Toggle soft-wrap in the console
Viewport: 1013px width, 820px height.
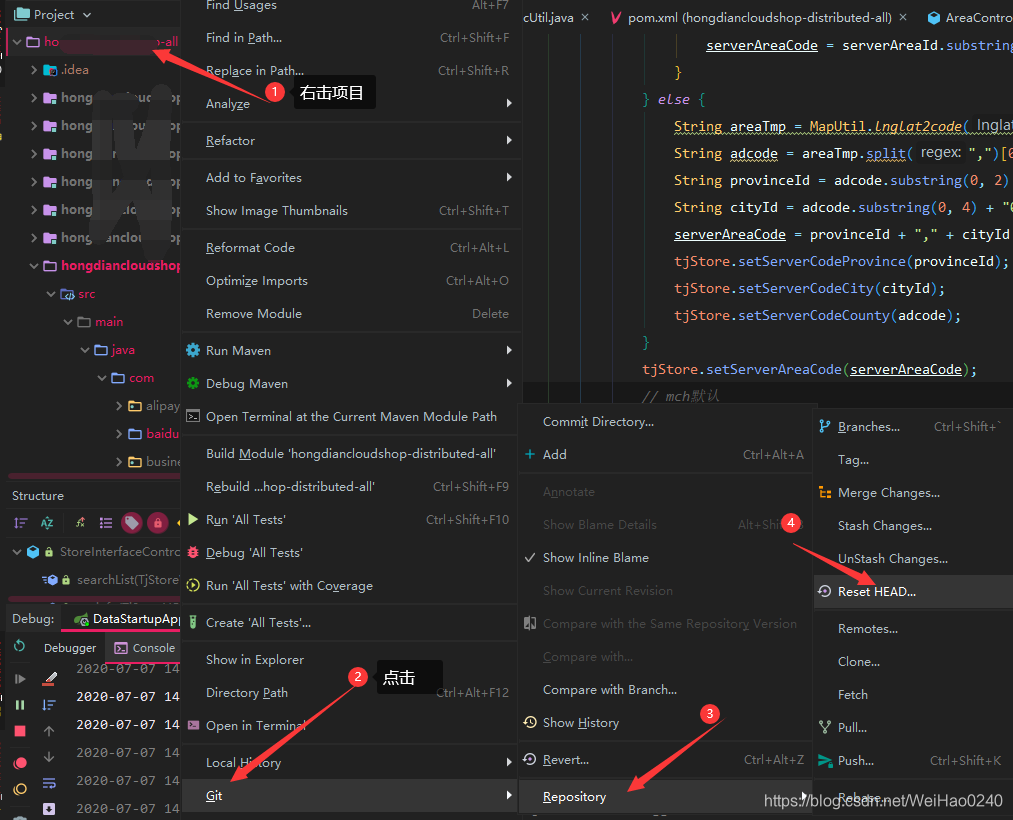click(49, 783)
